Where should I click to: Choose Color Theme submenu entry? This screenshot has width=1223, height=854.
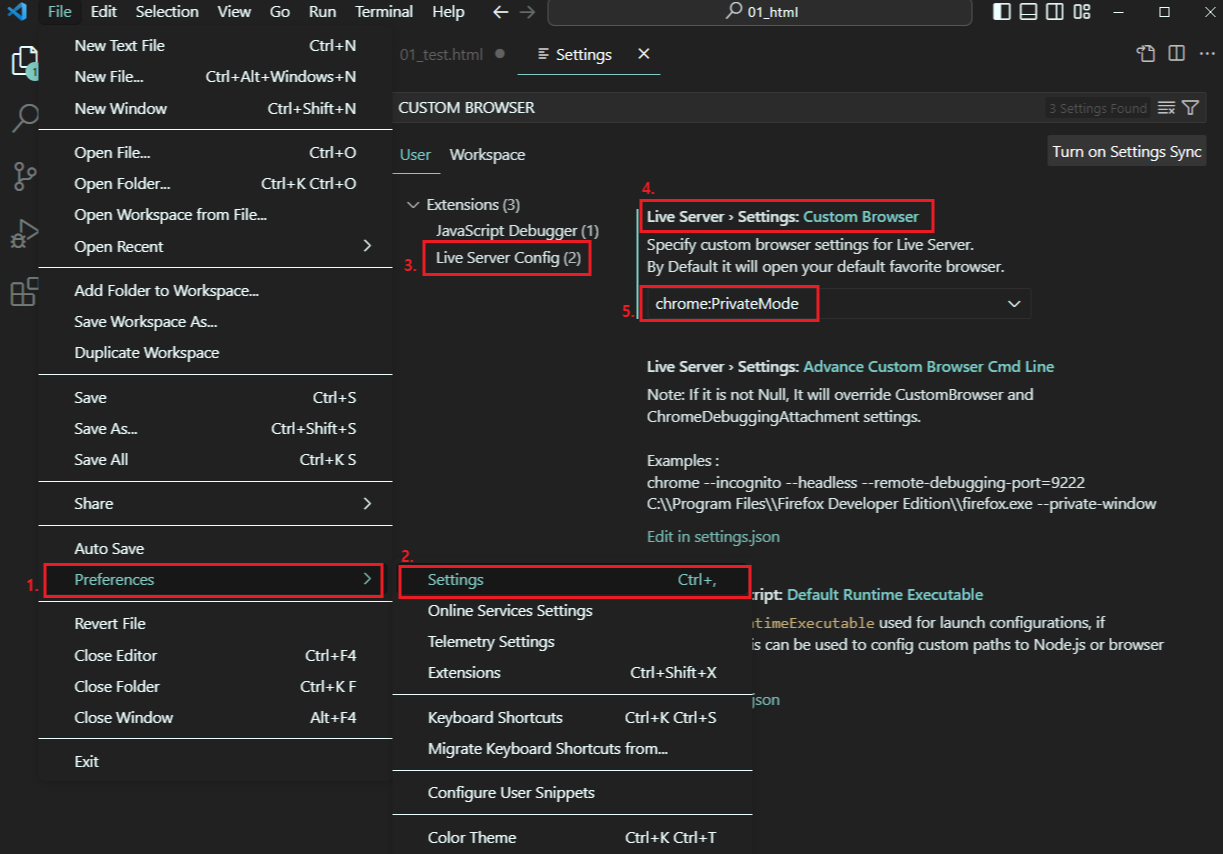(x=573, y=838)
